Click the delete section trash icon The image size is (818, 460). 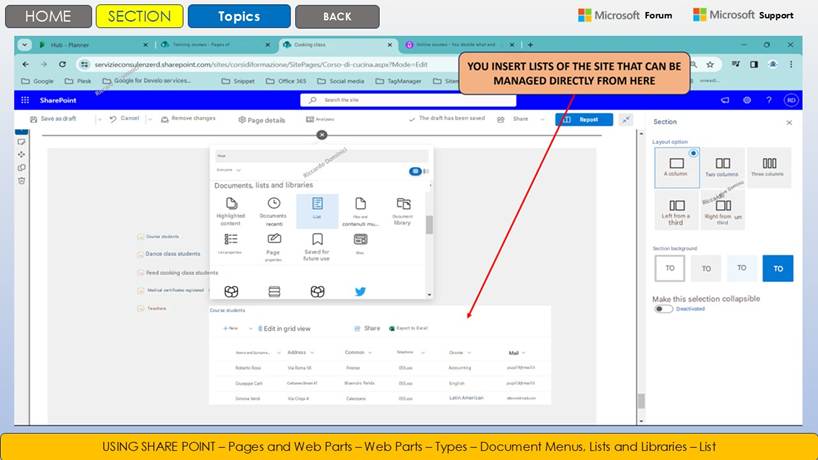coord(21,180)
